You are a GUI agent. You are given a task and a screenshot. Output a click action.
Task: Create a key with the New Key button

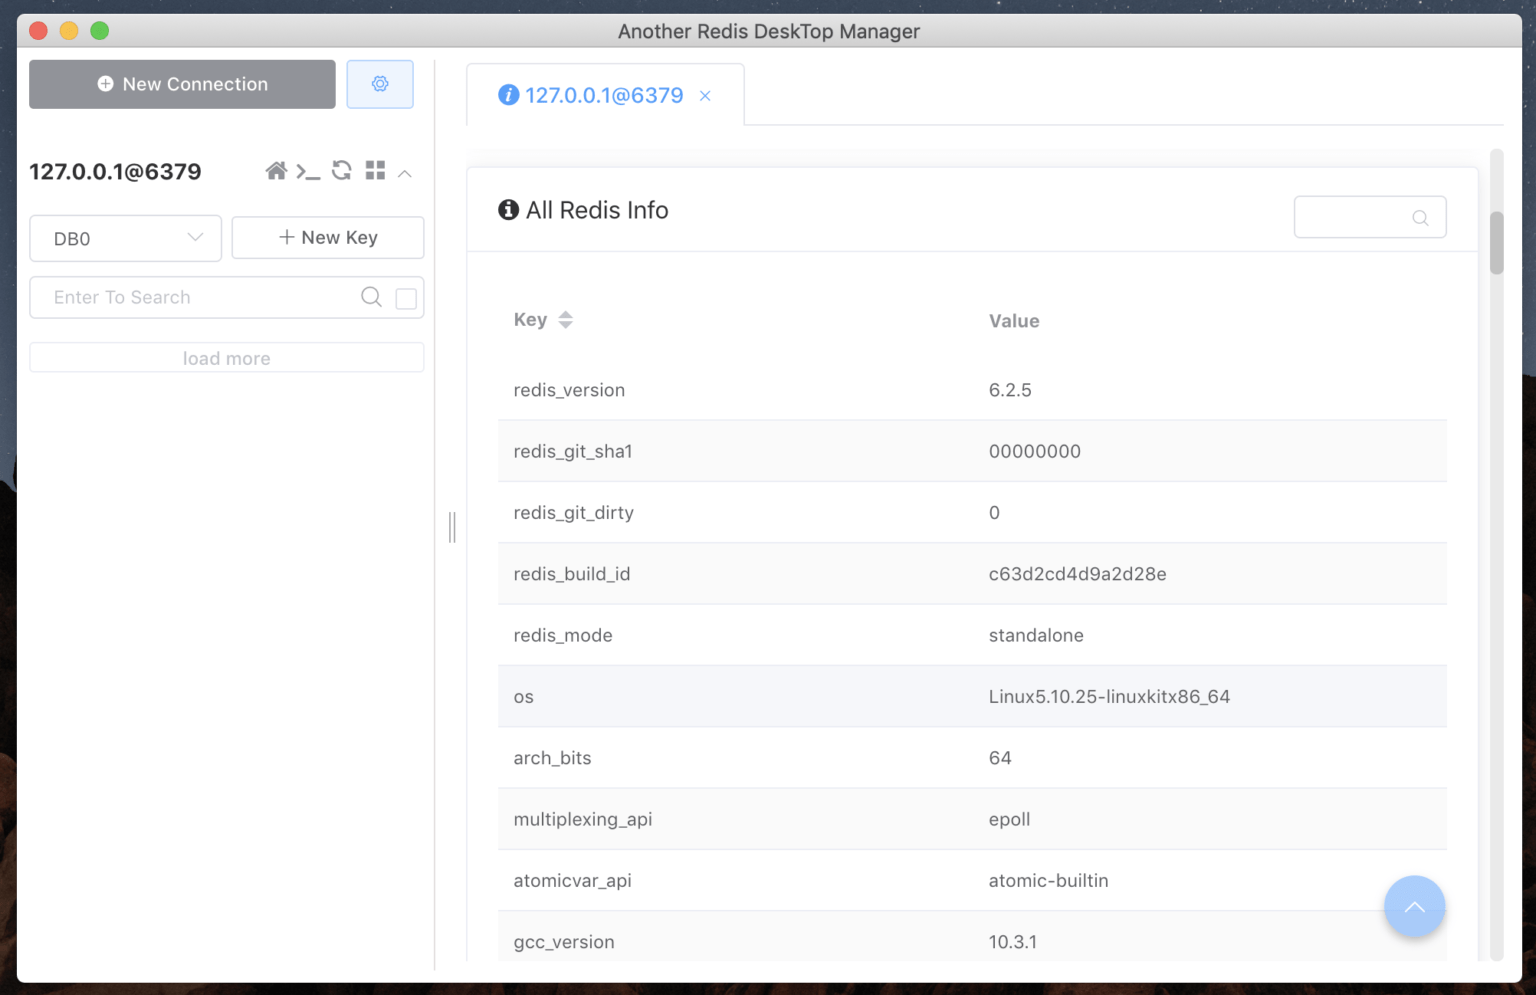[327, 237]
